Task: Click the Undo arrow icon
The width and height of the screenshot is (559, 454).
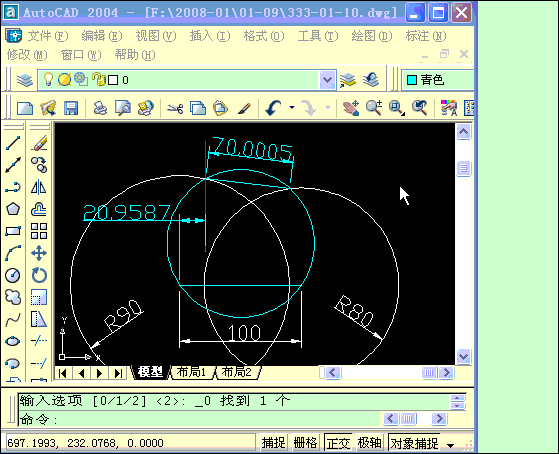Action: coord(273,108)
